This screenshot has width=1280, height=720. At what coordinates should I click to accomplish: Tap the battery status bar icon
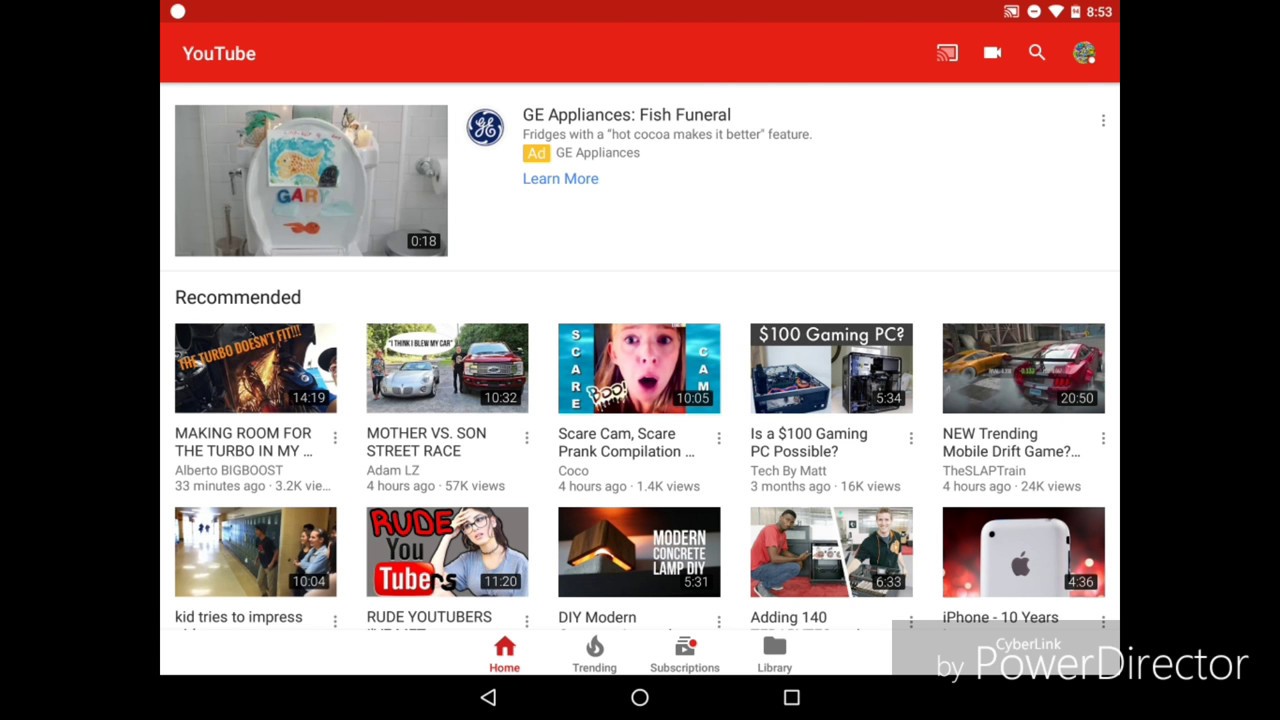pos(1076,12)
